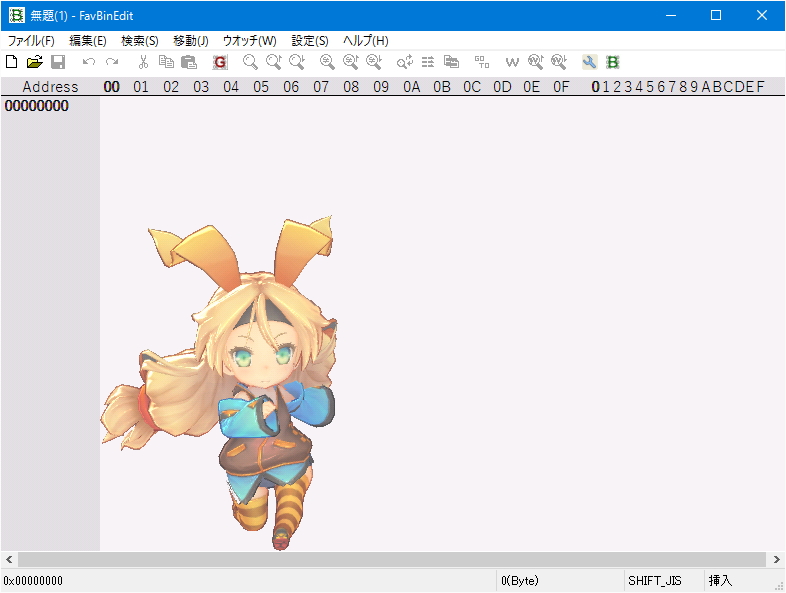Click compare-search magnifier with up arrow
Viewport: 786px width, 593px height.
click(351, 62)
